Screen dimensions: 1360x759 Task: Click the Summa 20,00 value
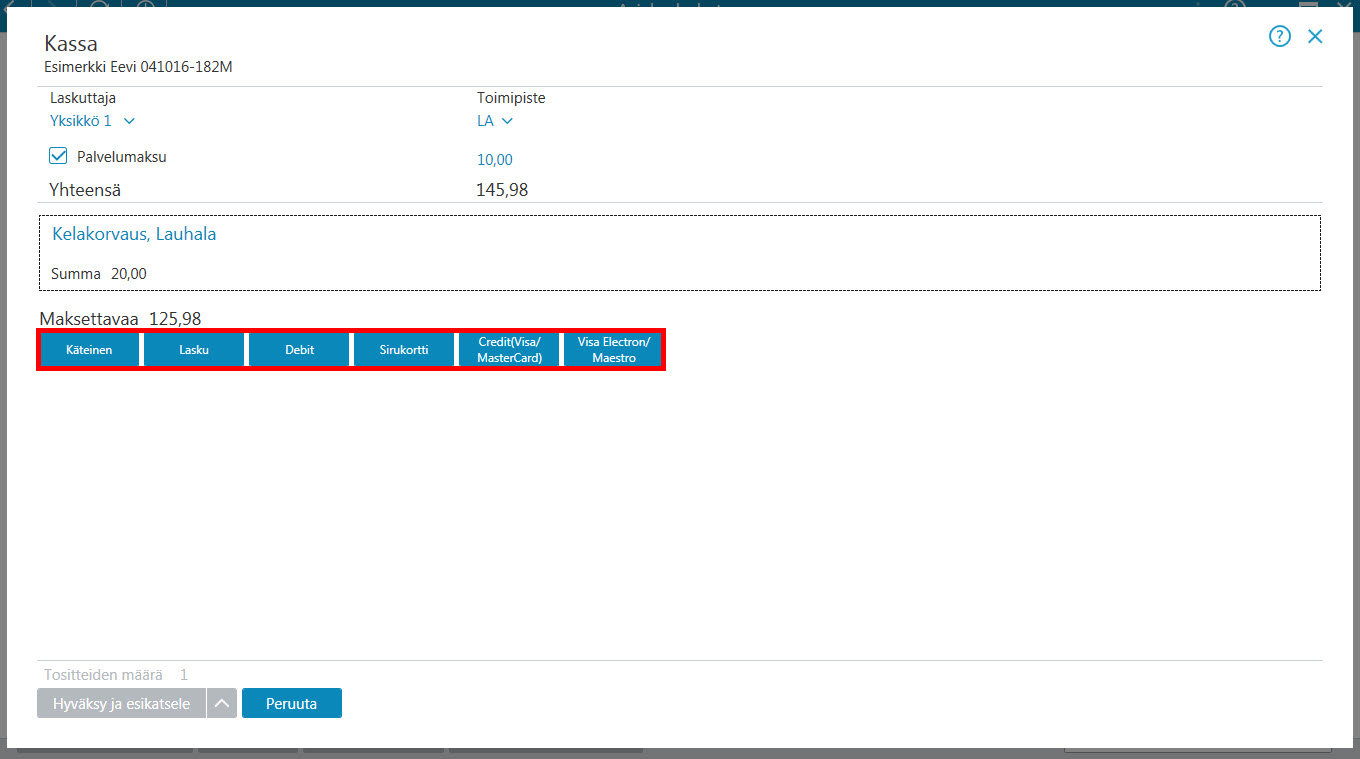(128, 274)
